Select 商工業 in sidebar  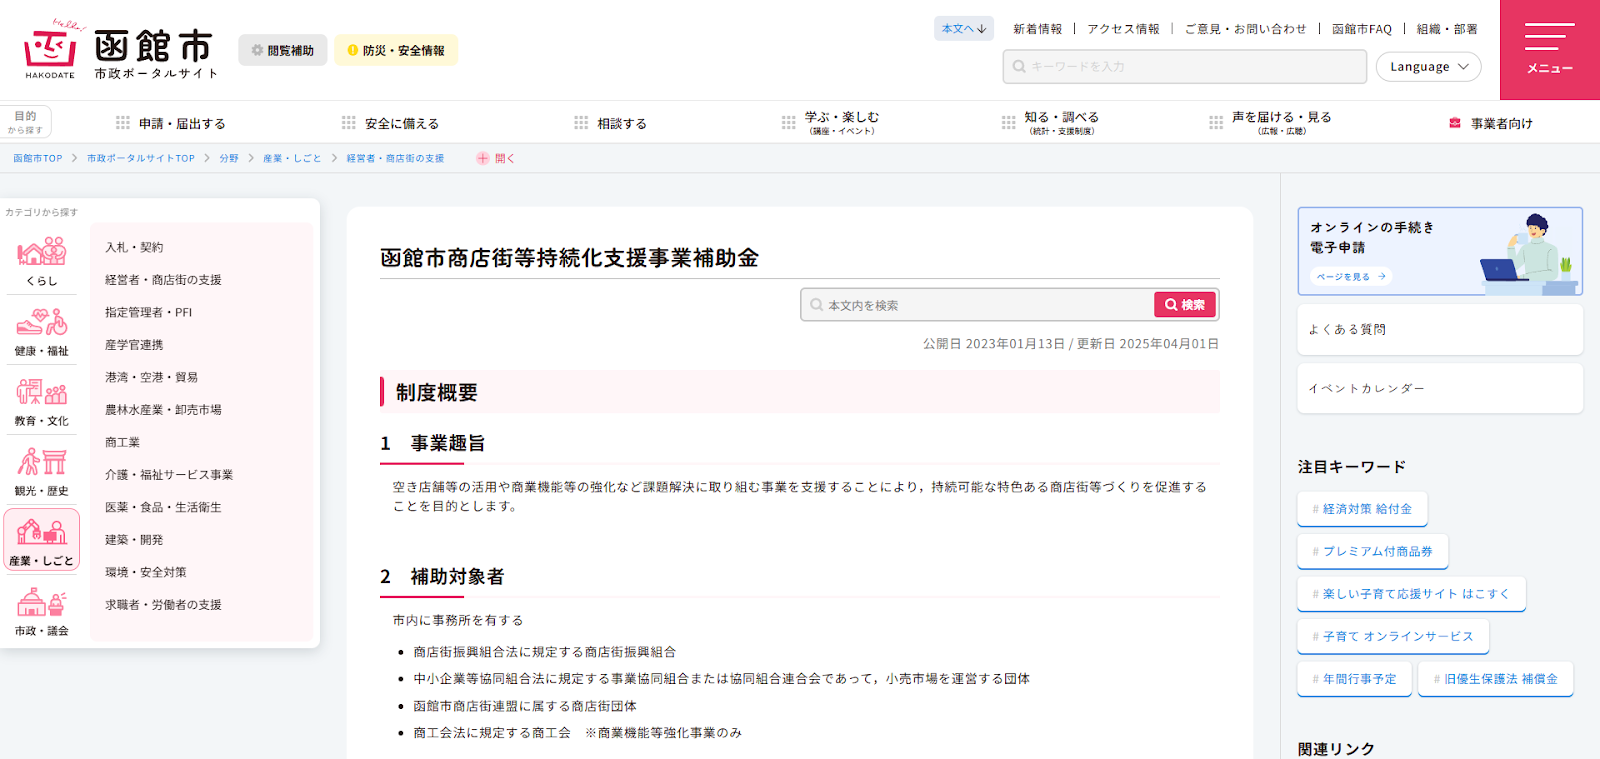click(122, 442)
